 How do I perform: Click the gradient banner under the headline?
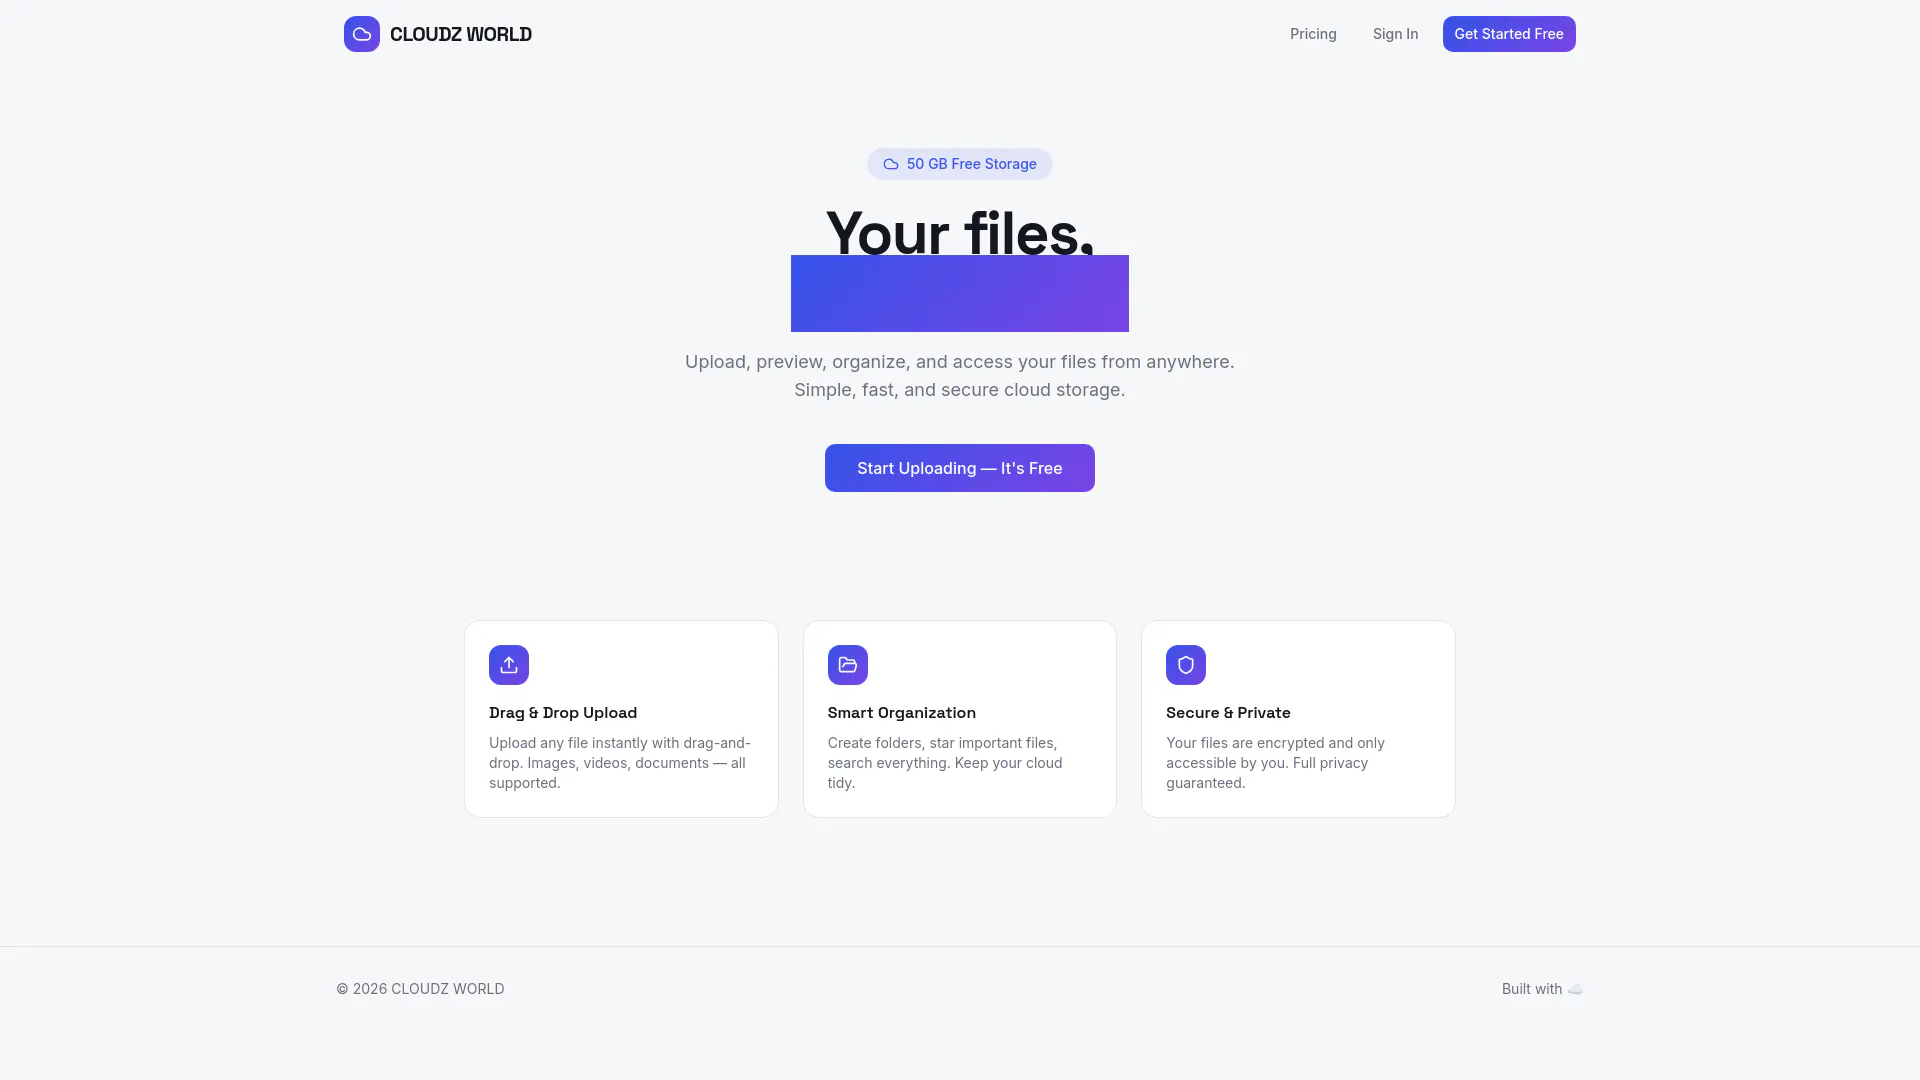pyautogui.click(x=960, y=293)
